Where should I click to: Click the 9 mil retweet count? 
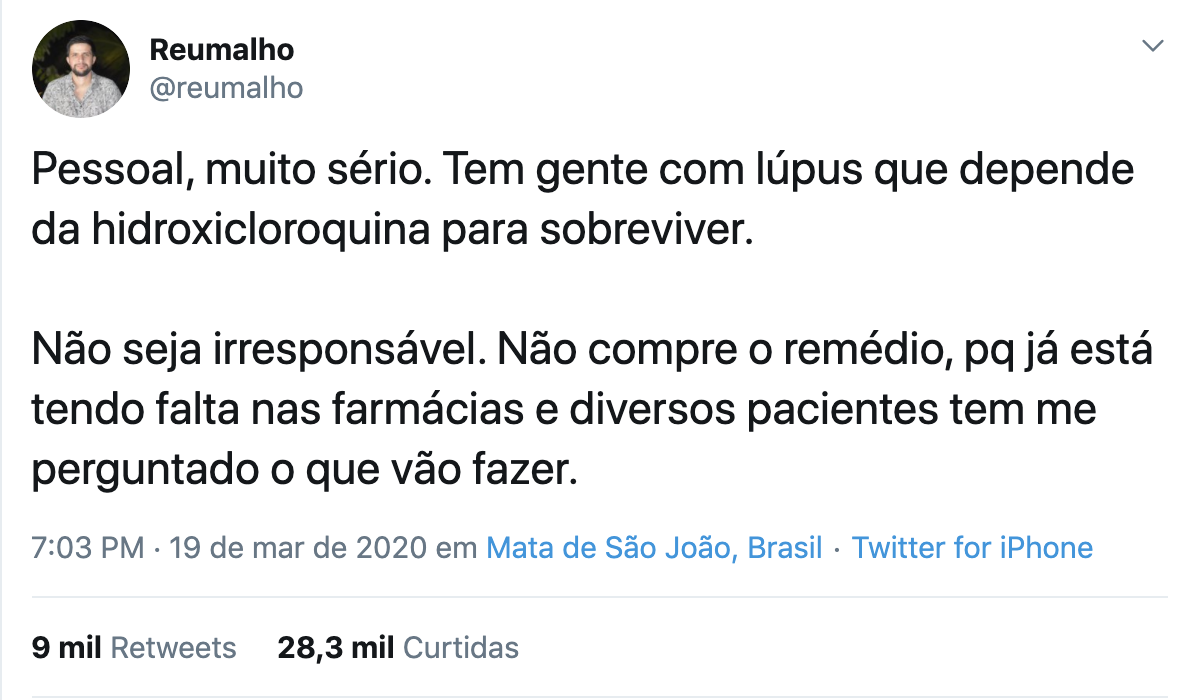(x=66, y=647)
